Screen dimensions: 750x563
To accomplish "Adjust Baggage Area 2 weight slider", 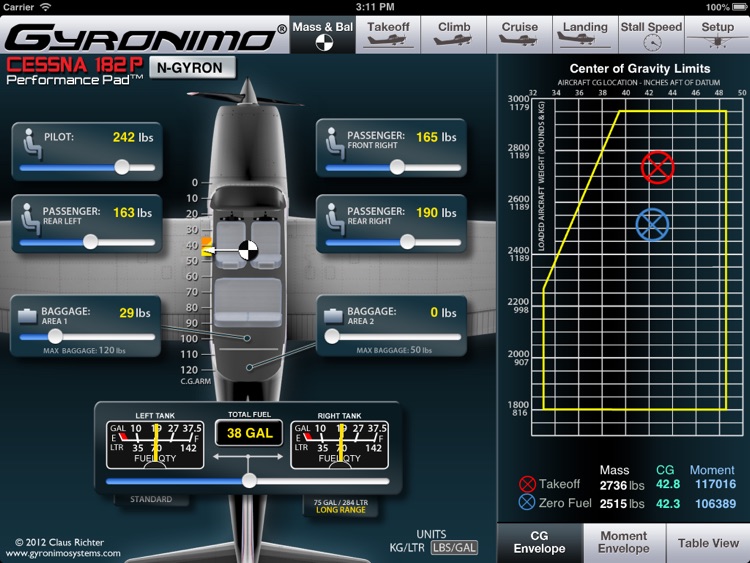I will (393, 337).
